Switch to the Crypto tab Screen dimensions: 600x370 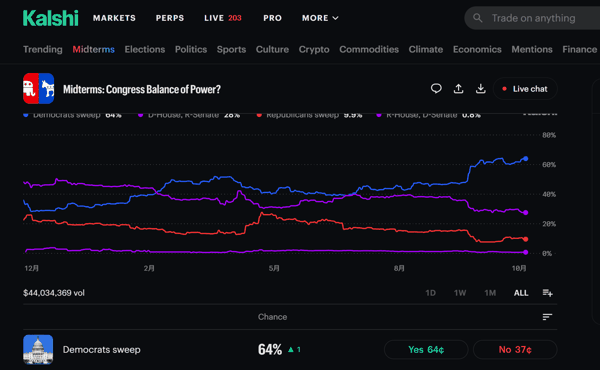314,49
